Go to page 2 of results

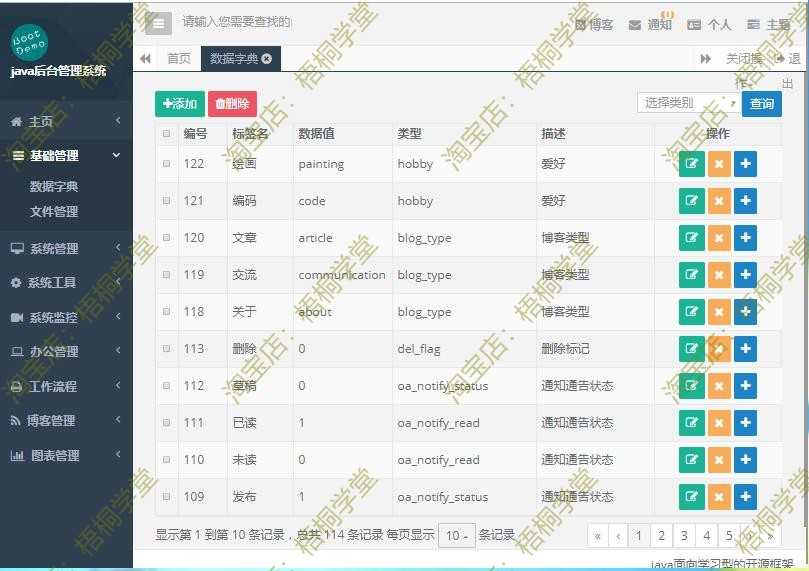tap(661, 536)
